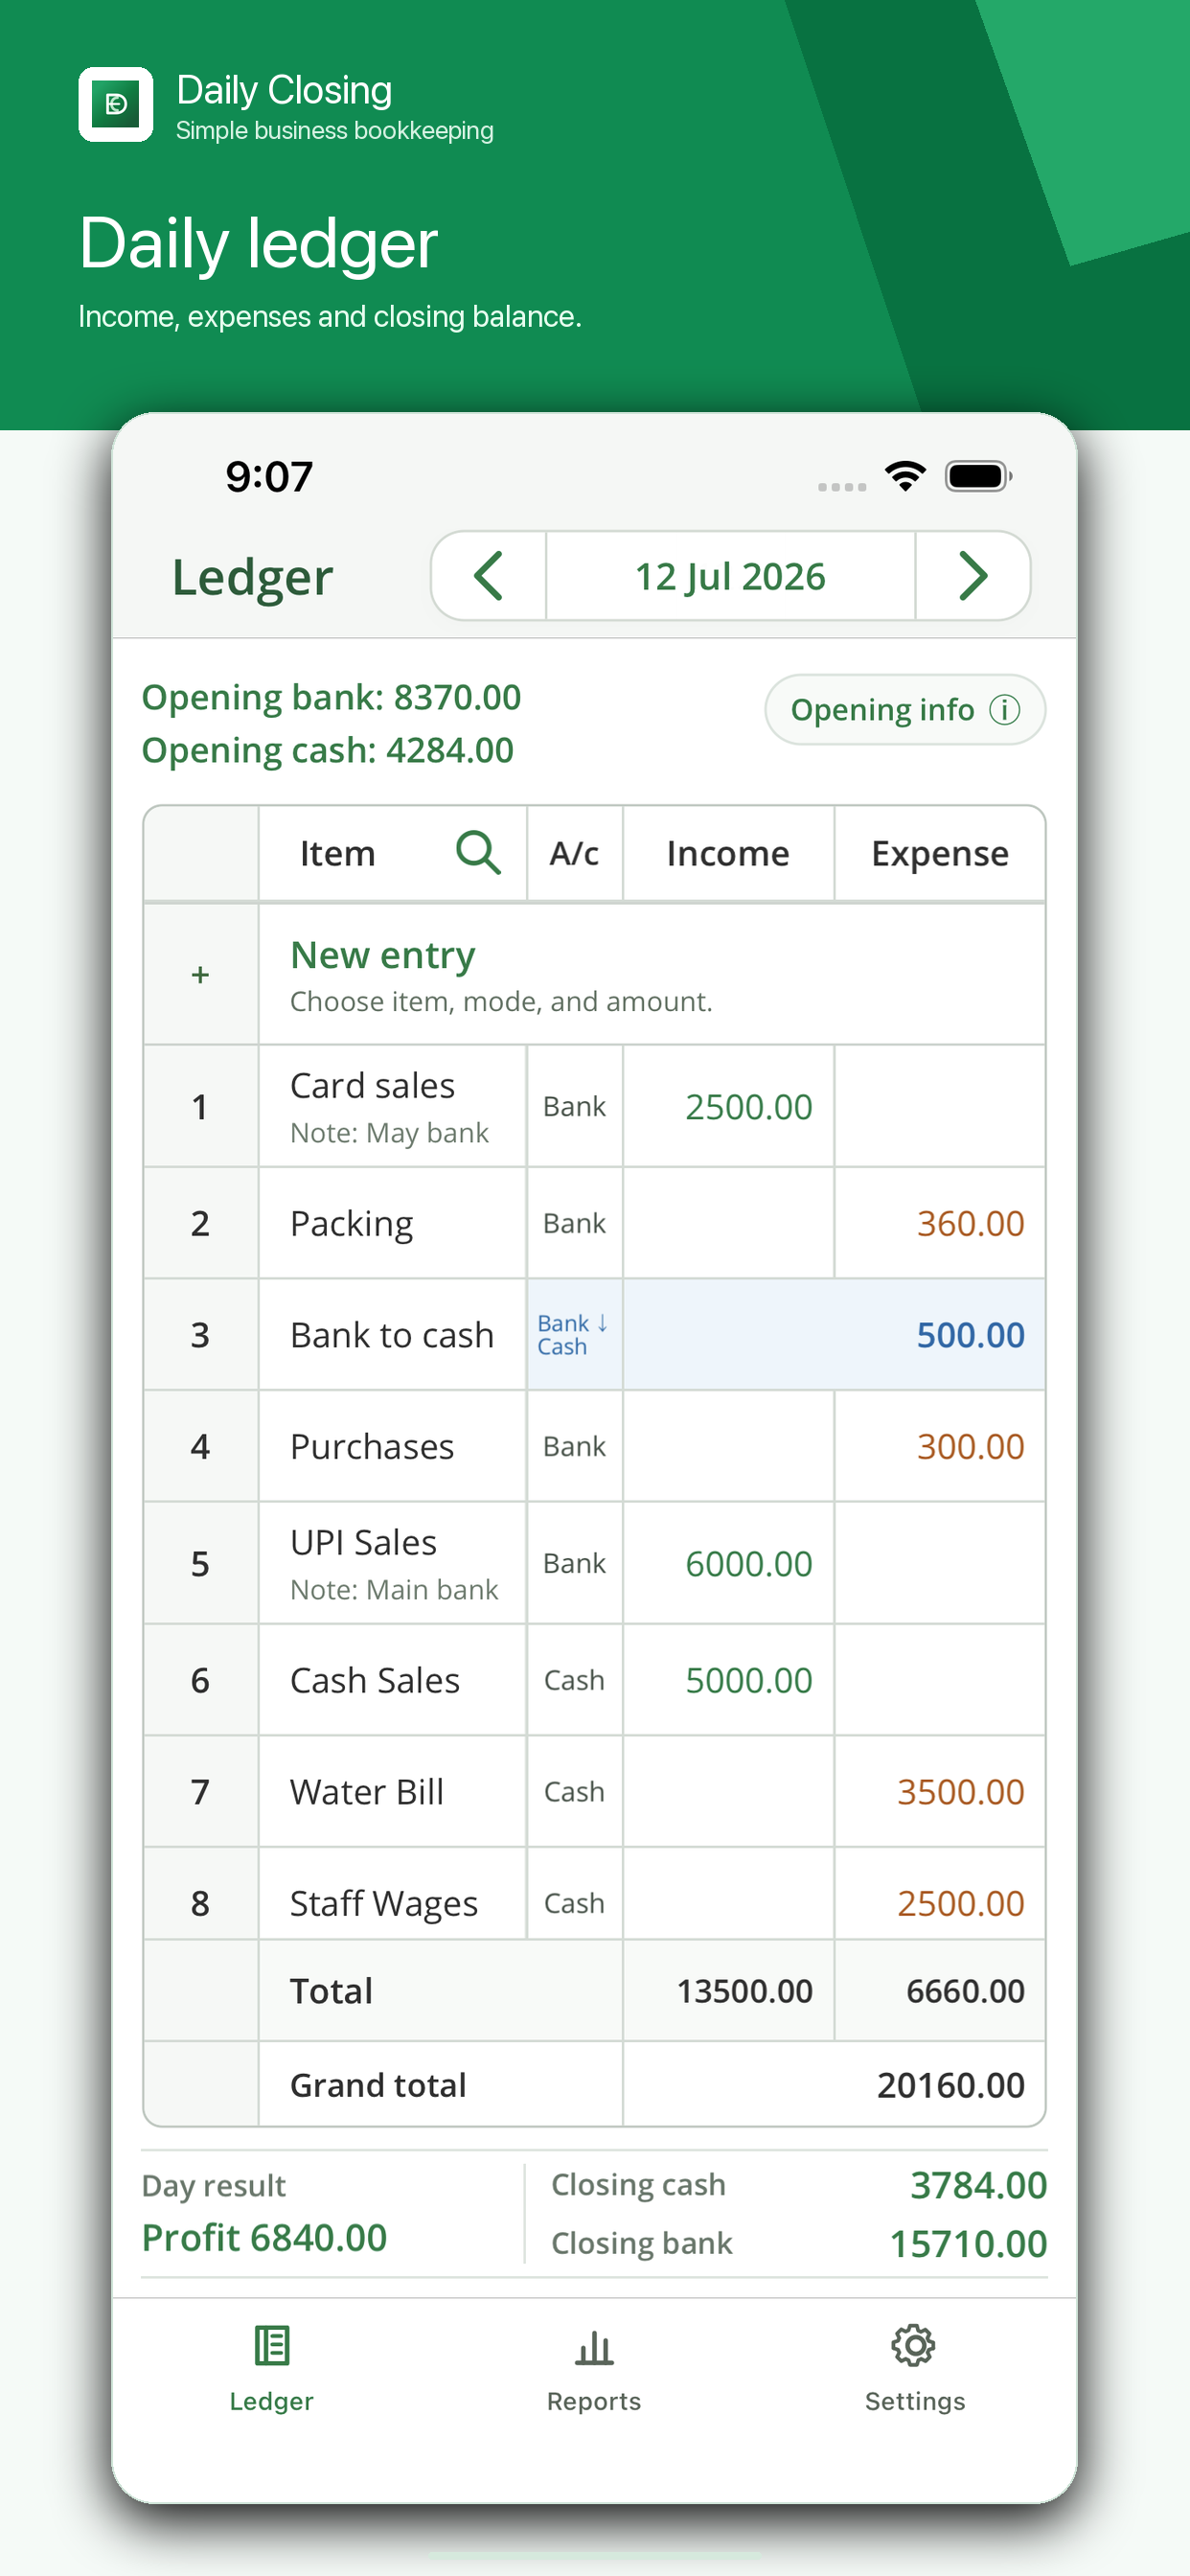
Task: Tap row number 1
Action: point(200,1107)
